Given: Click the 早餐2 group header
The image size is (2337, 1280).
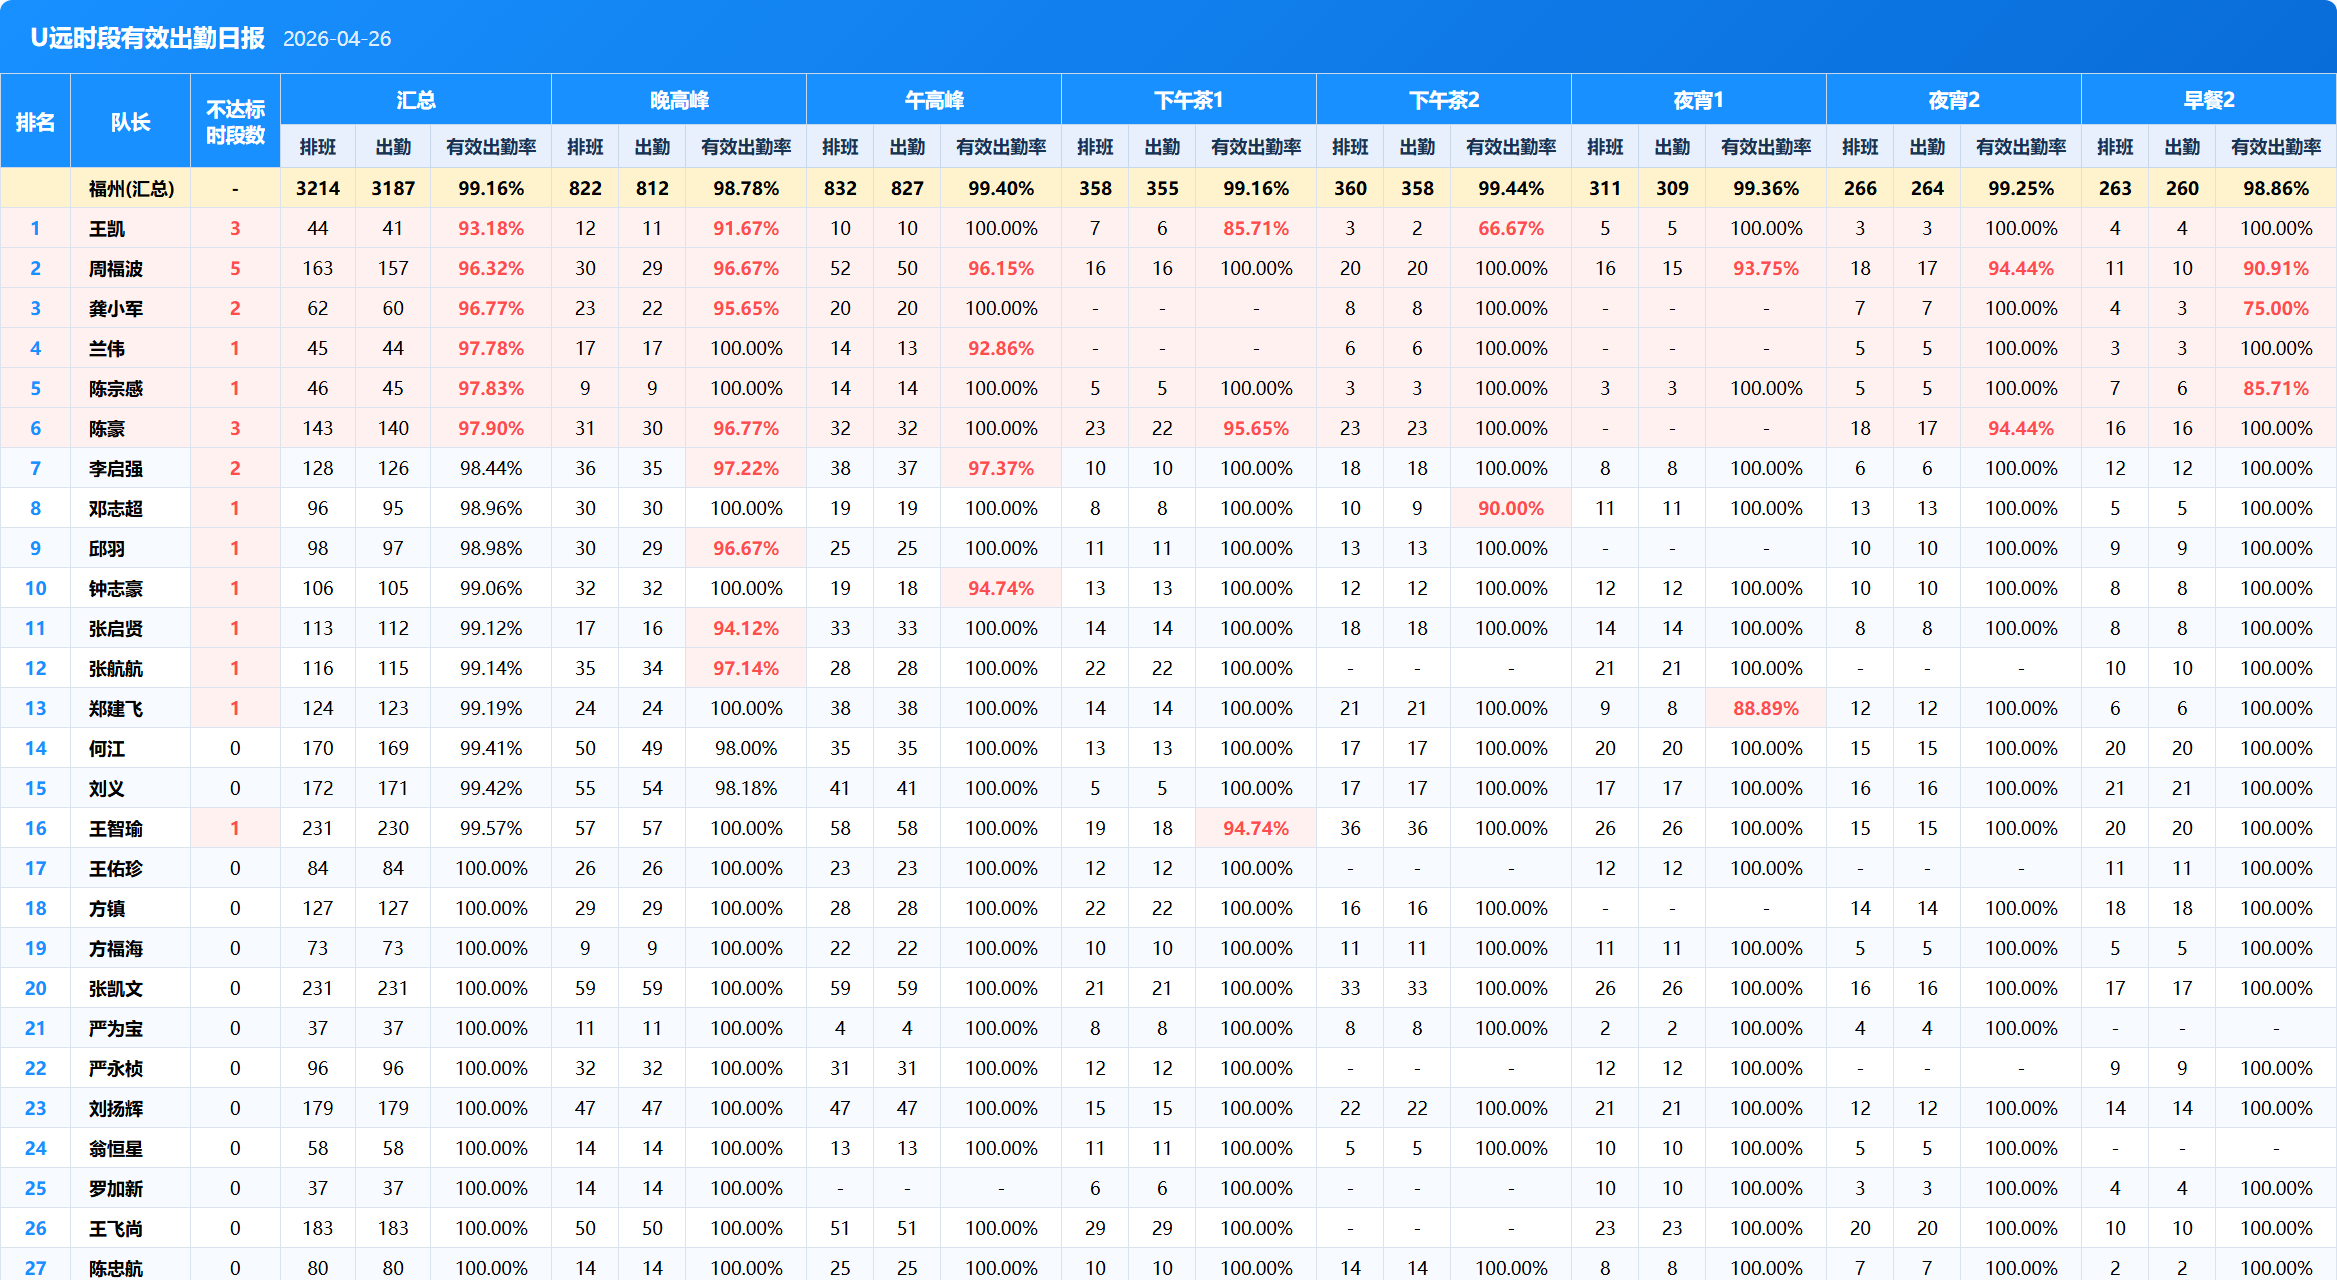Looking at the screenshot, I should (x=2208, y=100).
